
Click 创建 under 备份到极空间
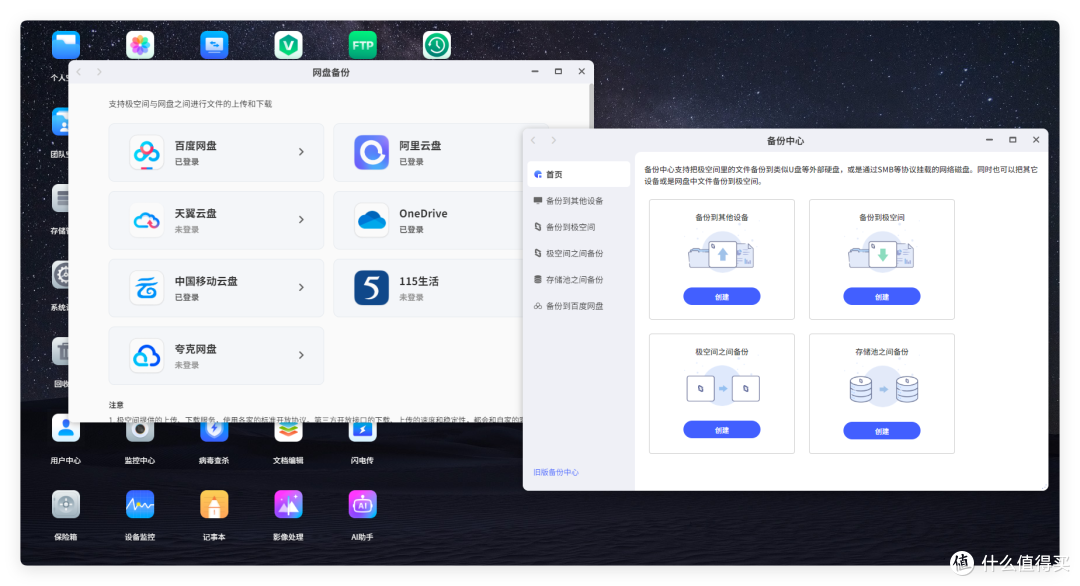coord(882,297)
